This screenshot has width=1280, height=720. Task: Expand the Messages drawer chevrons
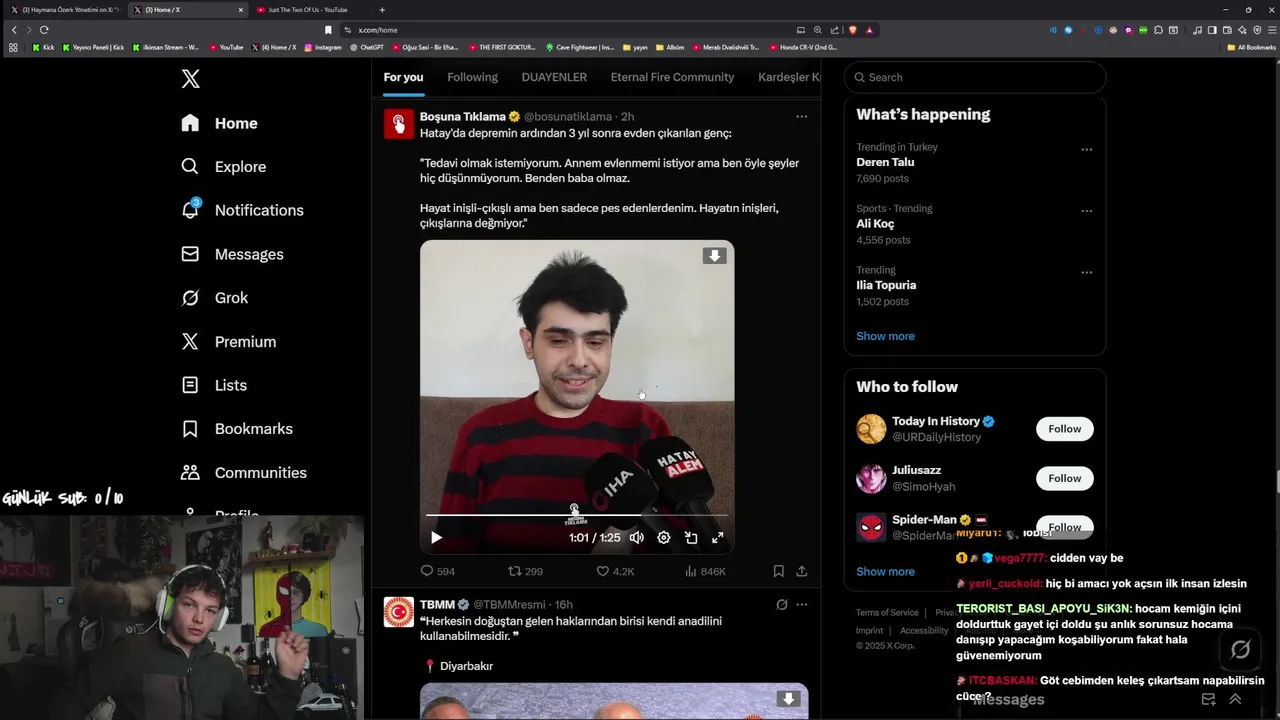click(x=1235, y=699)
